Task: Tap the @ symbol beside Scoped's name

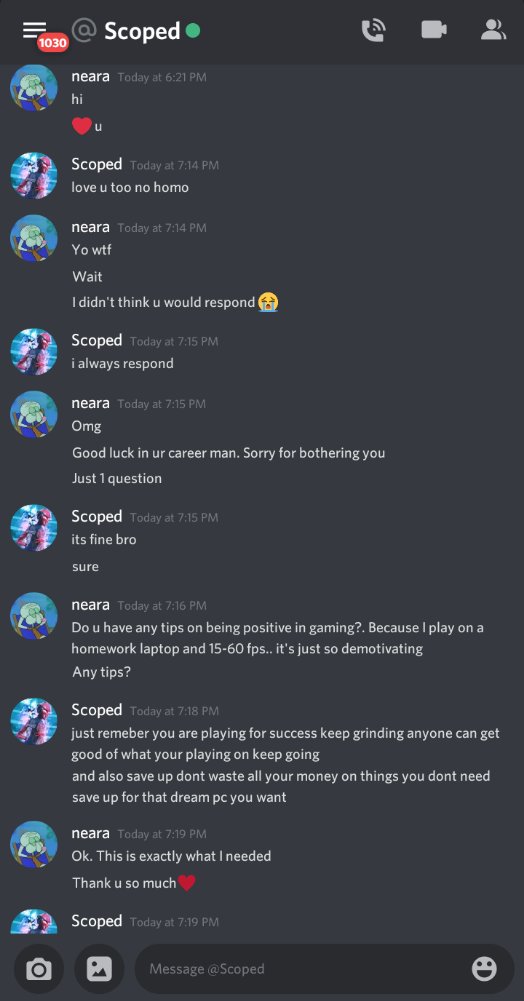Action: tap(83, 30)
